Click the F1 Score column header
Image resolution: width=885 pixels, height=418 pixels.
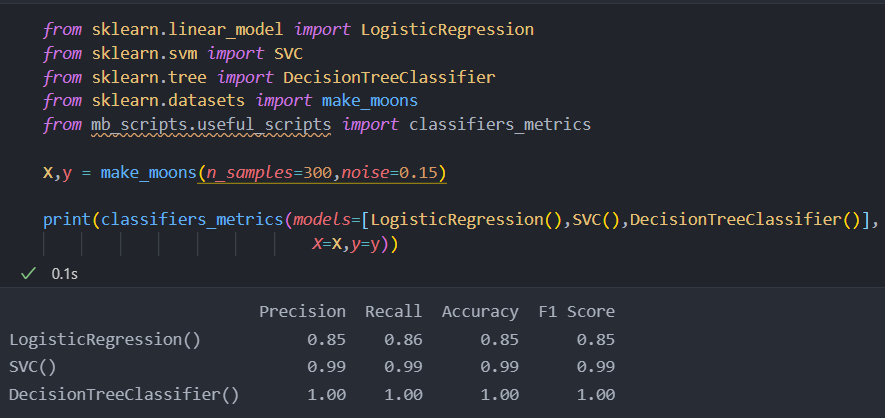[x=576, y=311]
